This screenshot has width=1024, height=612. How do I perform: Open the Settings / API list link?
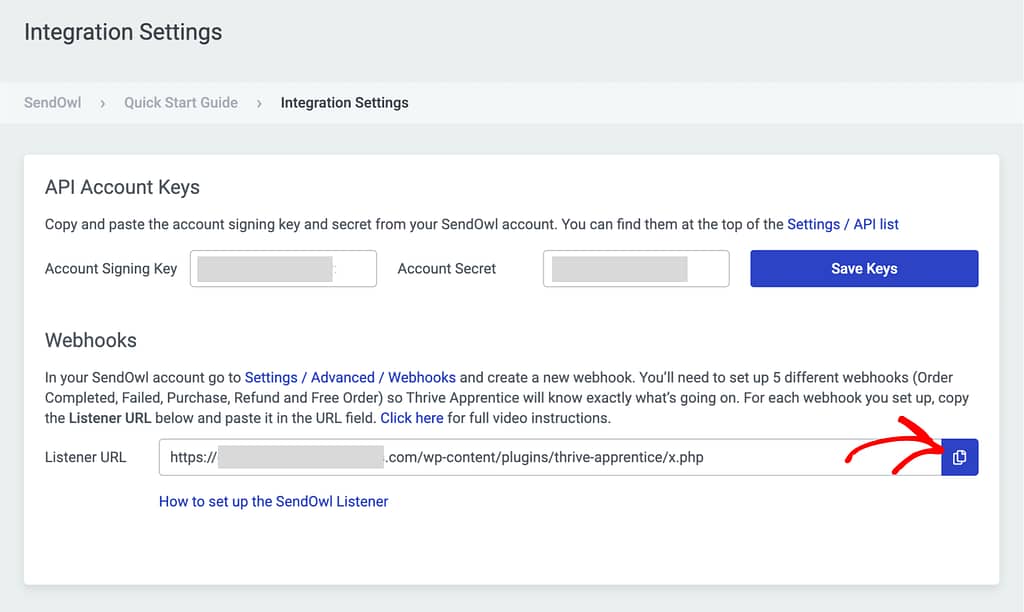[842, 224]
